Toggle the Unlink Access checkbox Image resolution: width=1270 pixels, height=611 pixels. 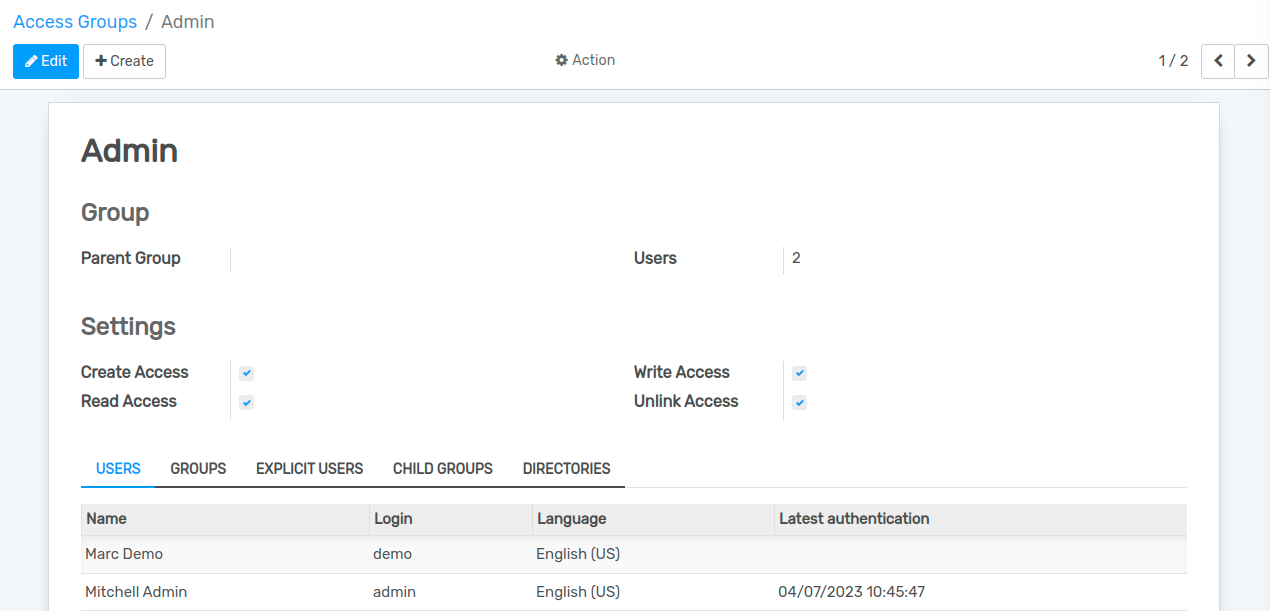coord(799,402)
